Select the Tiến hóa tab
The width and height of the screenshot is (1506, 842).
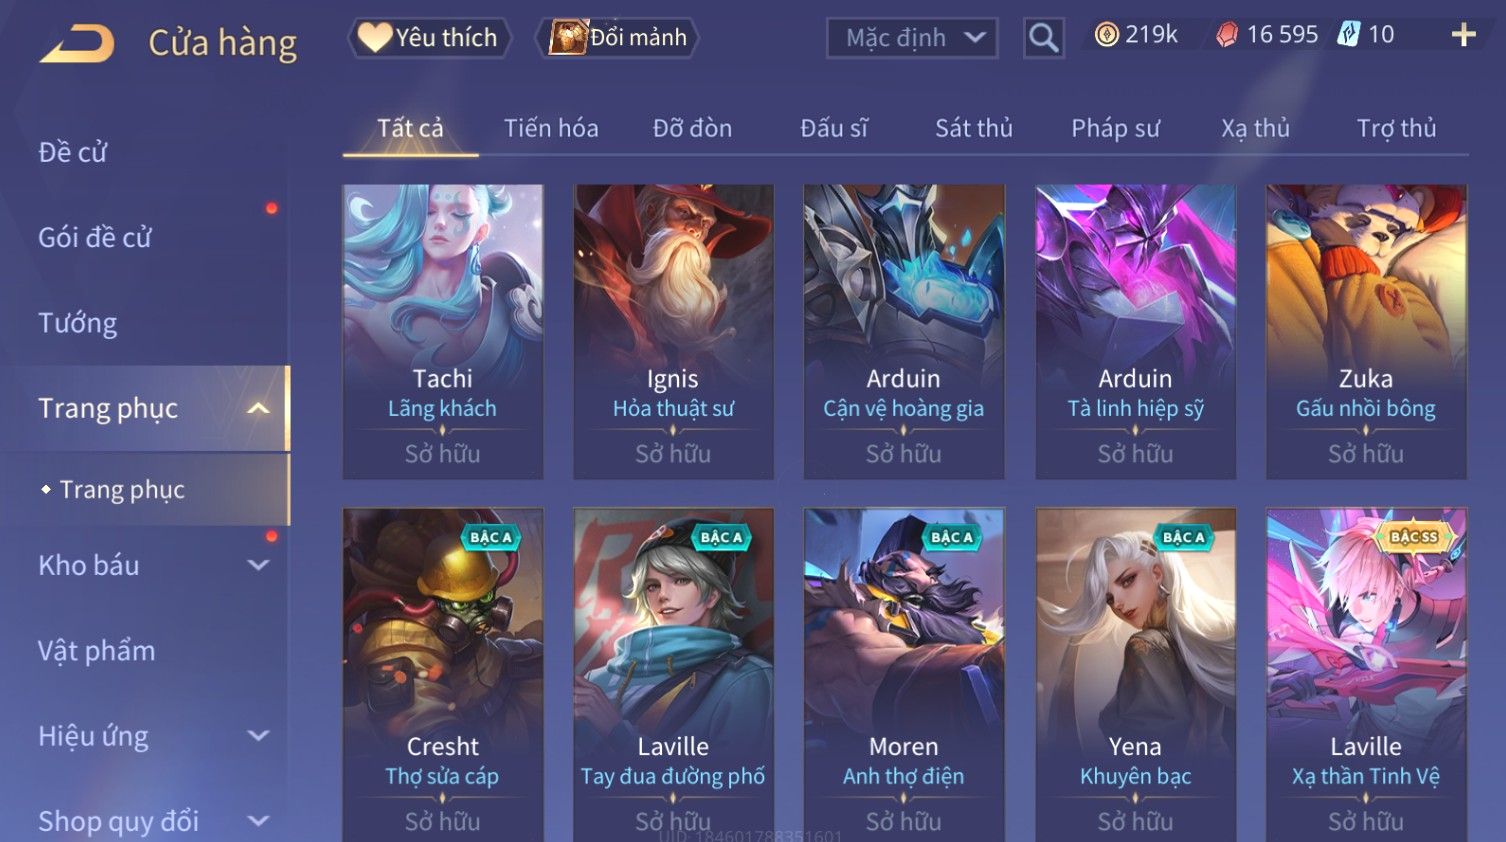pos(551,128)
